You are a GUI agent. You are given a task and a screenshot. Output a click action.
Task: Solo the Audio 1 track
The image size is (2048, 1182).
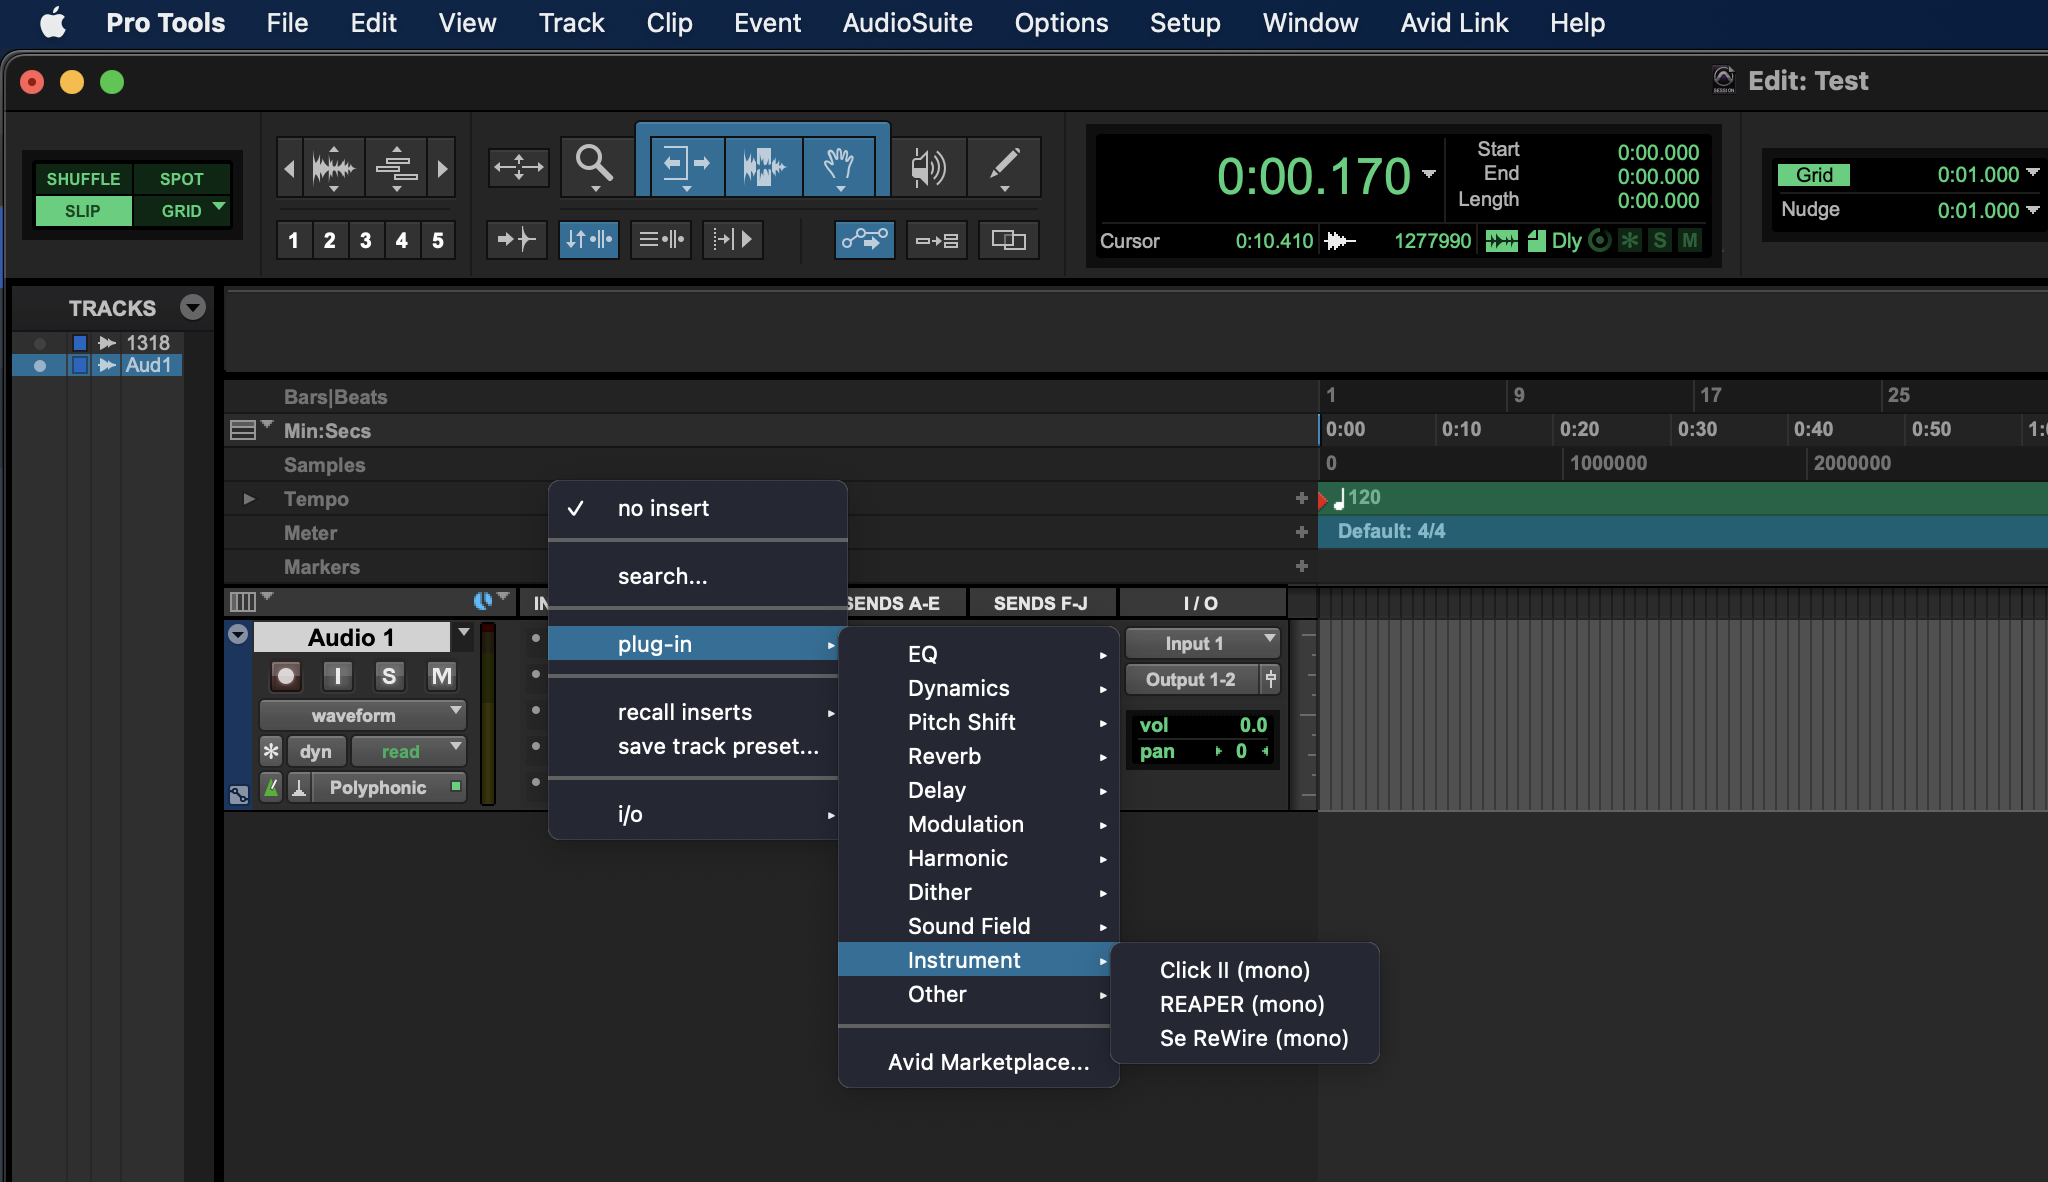coord(389,677)
